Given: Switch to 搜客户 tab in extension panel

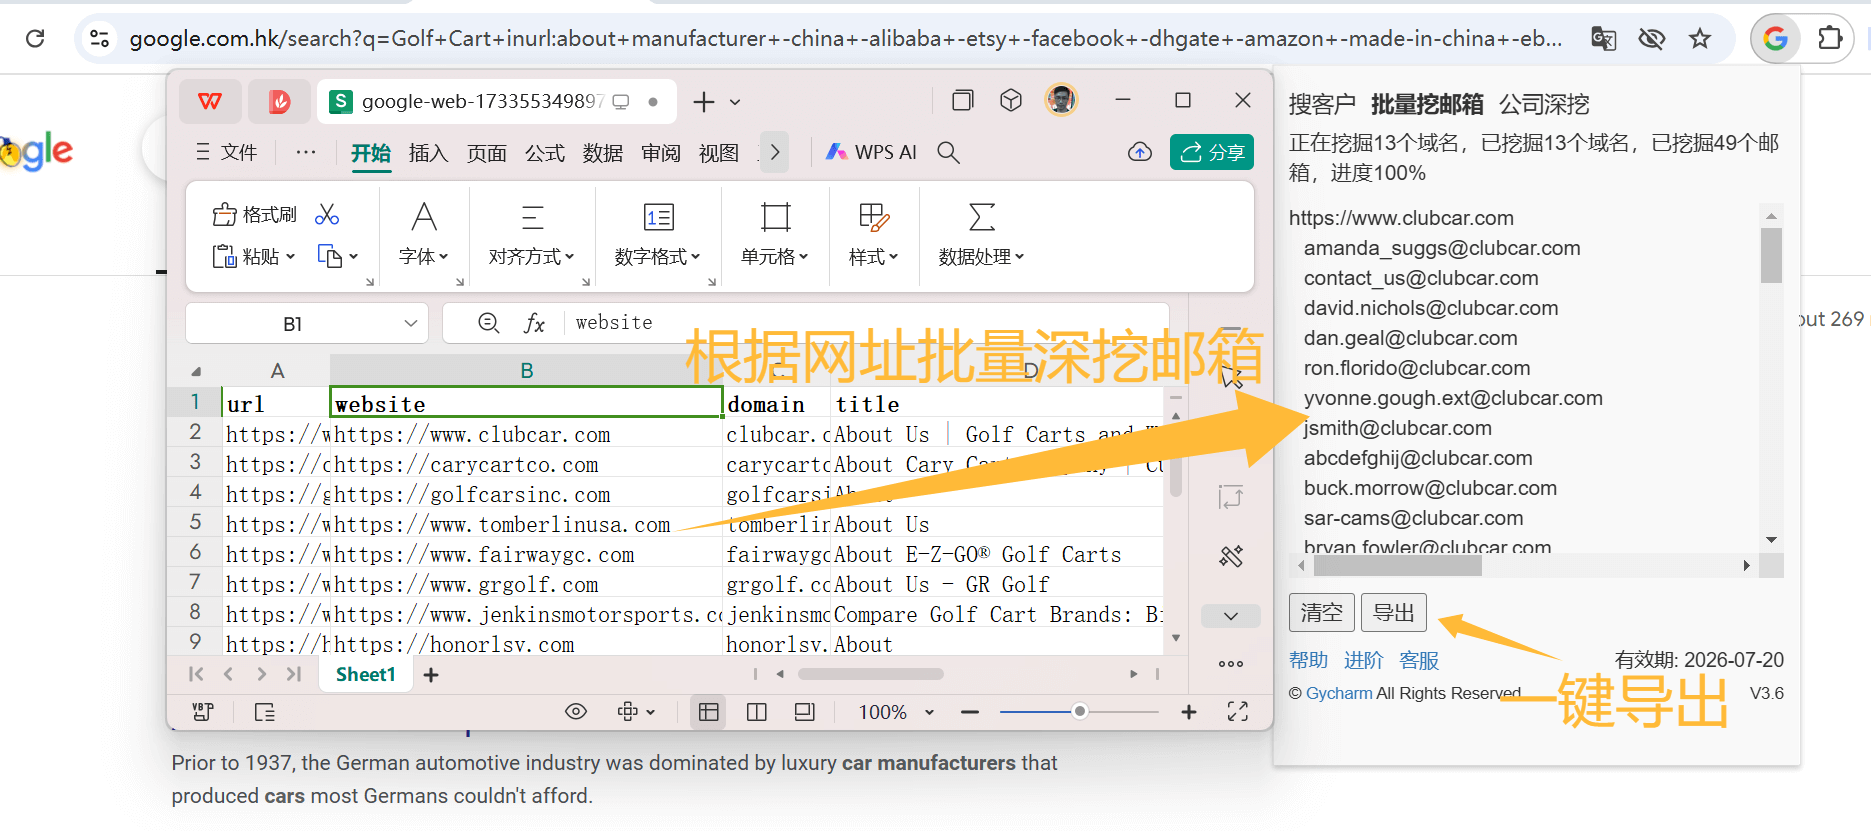Looking at the screenshot, I should [x=1322, y=104].
